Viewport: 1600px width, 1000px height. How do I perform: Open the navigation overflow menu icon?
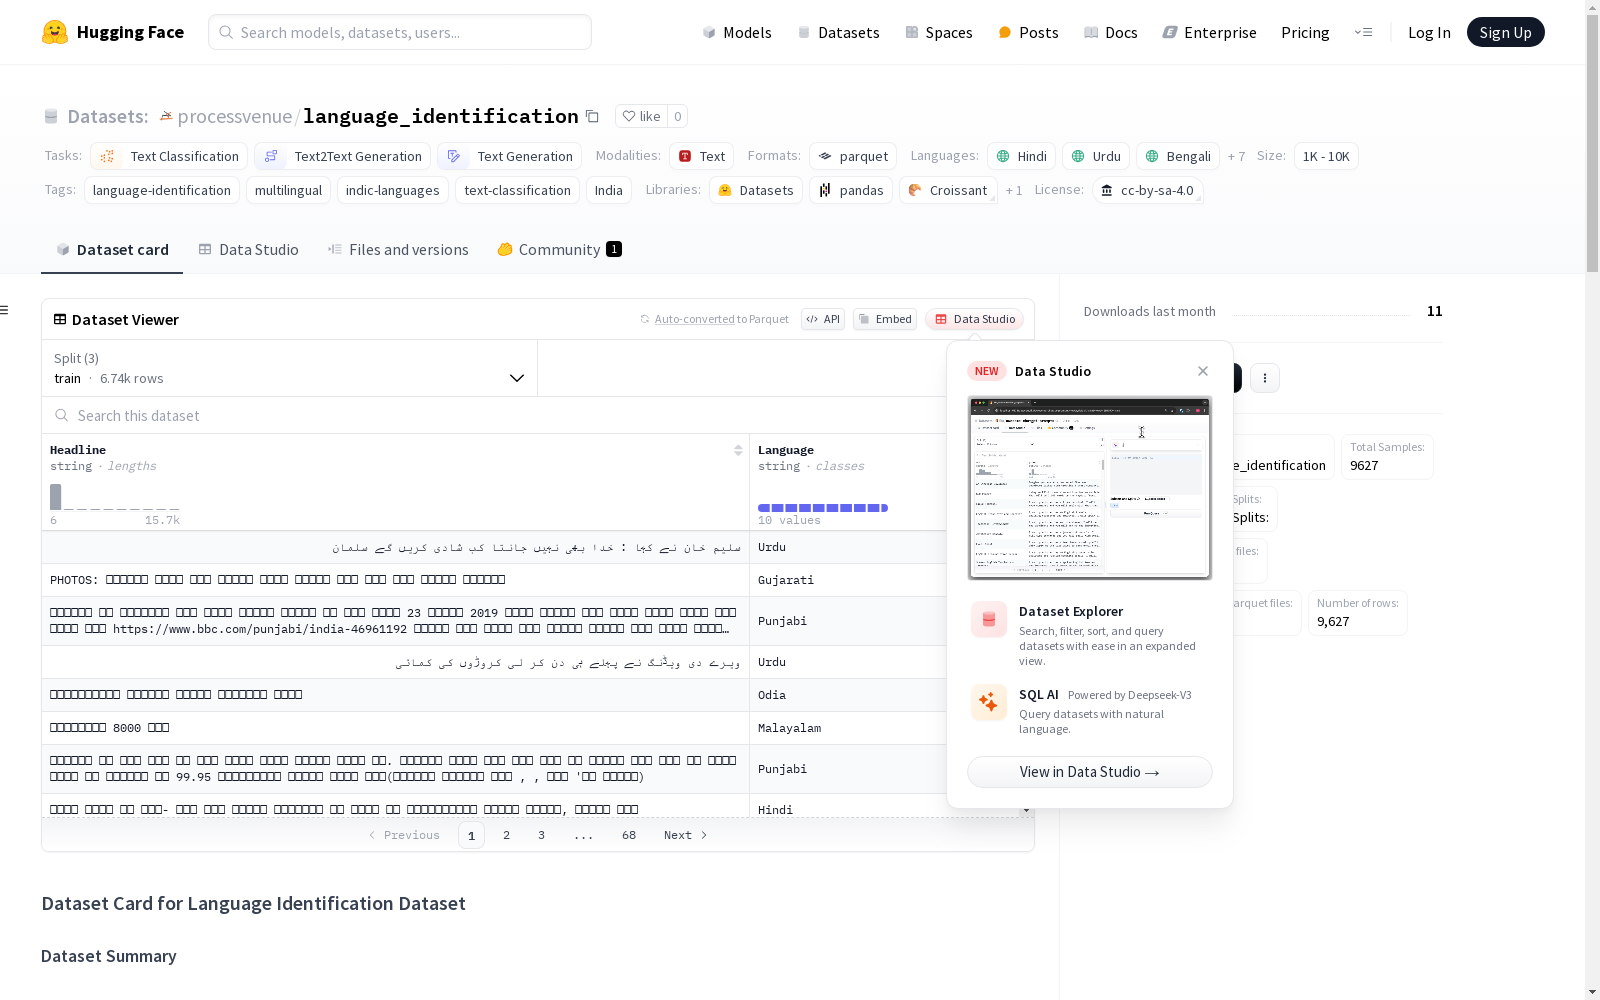point(1363,32)
